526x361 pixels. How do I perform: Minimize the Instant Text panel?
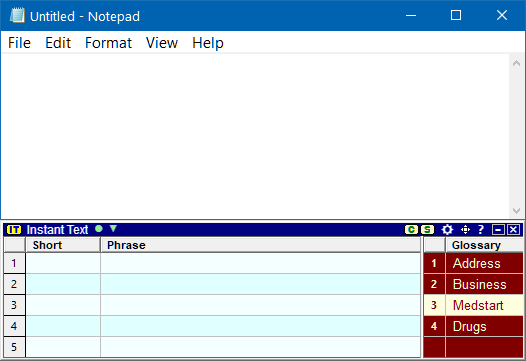(x=498, y=230)
